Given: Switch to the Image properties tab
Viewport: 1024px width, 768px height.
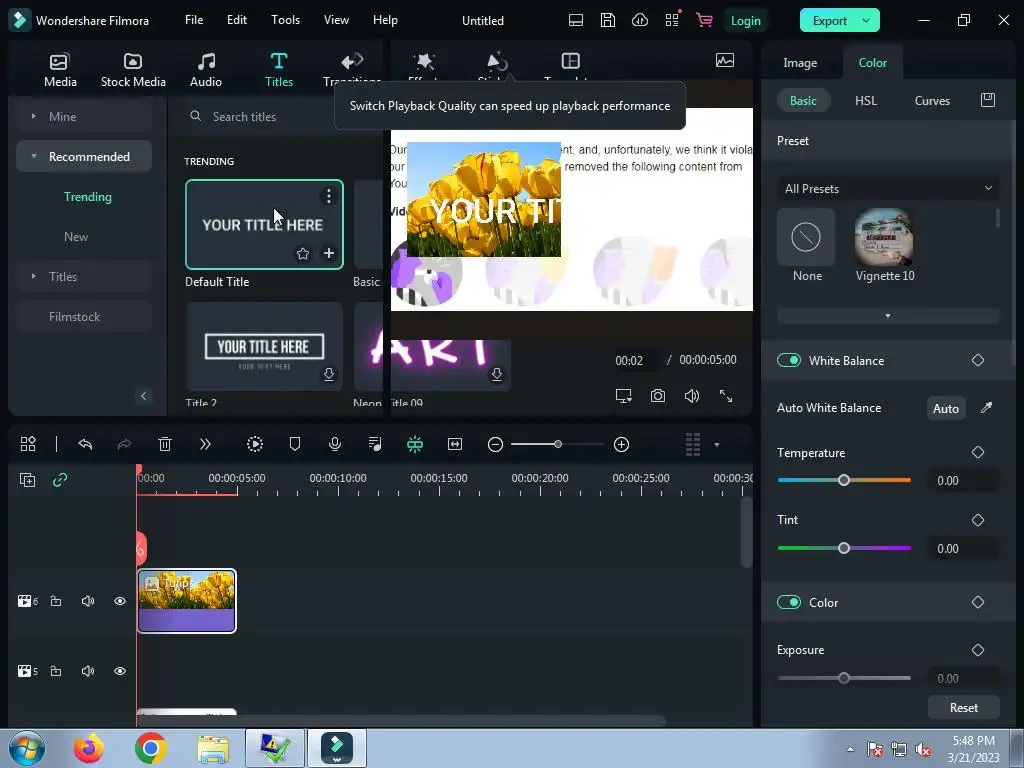Looking at the screenshot, I should (x=800, y=63).
